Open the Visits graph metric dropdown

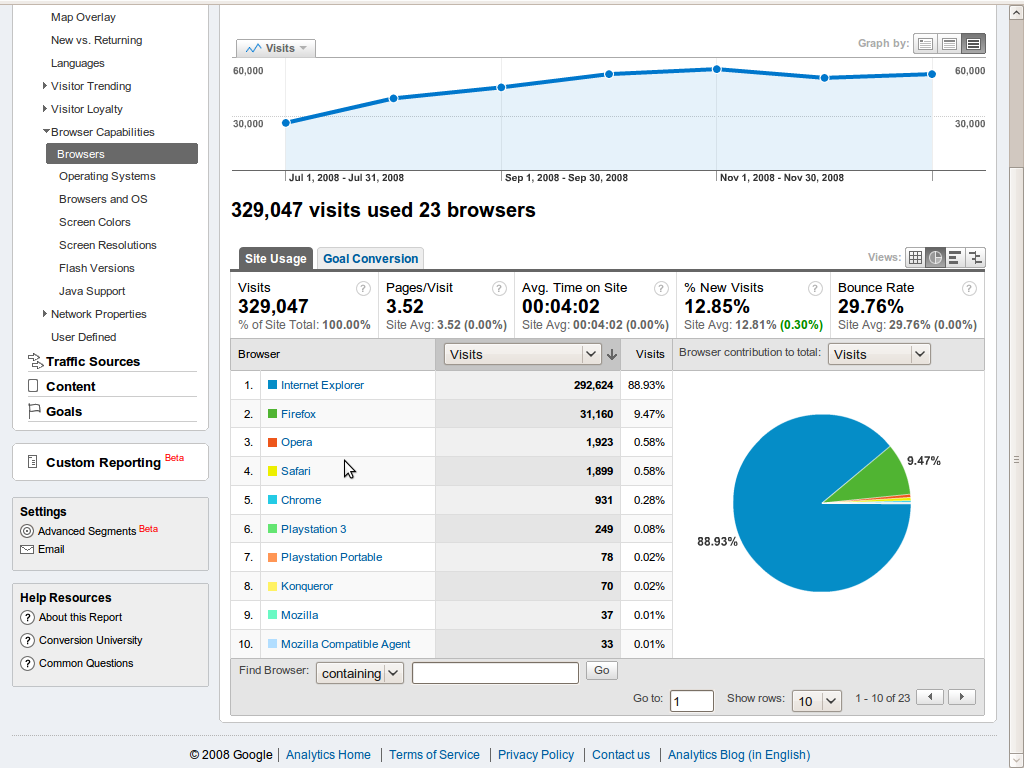pyautogui.click(x=276, y=48)
